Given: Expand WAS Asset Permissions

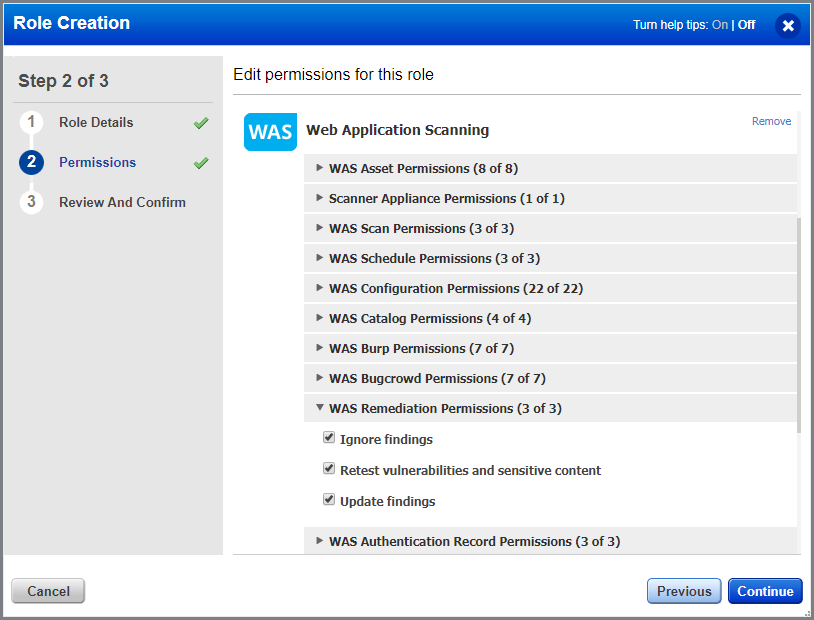Looking at the screenshot, I should [x=320, y=168].
